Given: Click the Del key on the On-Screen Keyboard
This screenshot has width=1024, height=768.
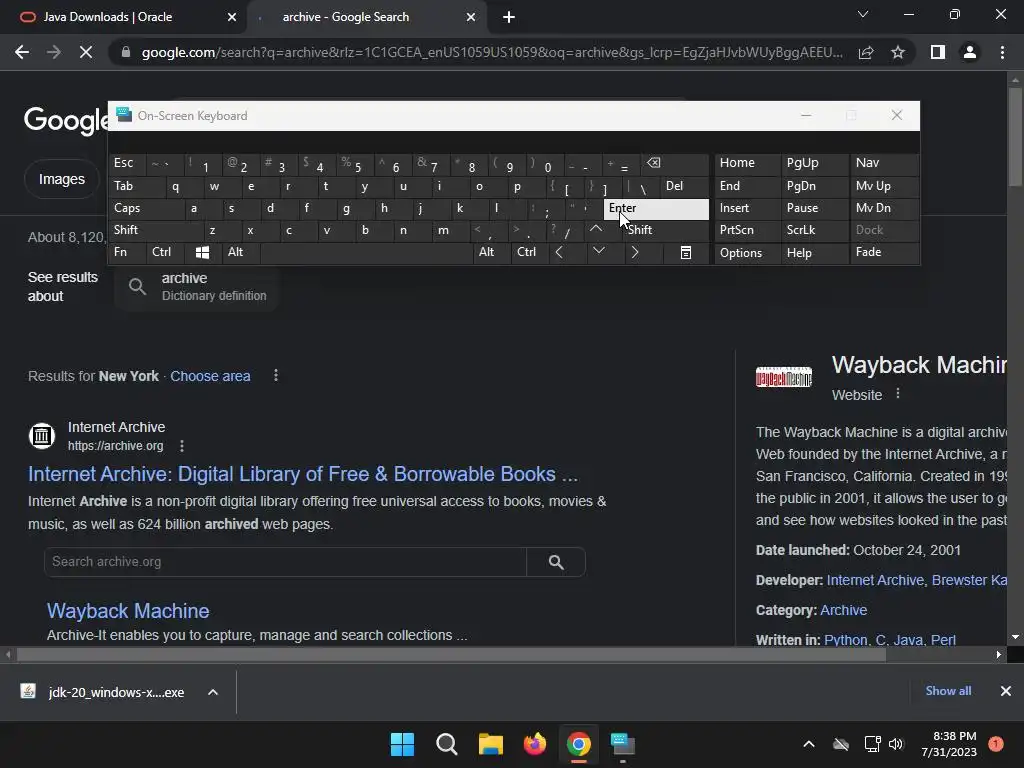Looking at the screenshot, I should pyautogui.click(x=685, y=186).
